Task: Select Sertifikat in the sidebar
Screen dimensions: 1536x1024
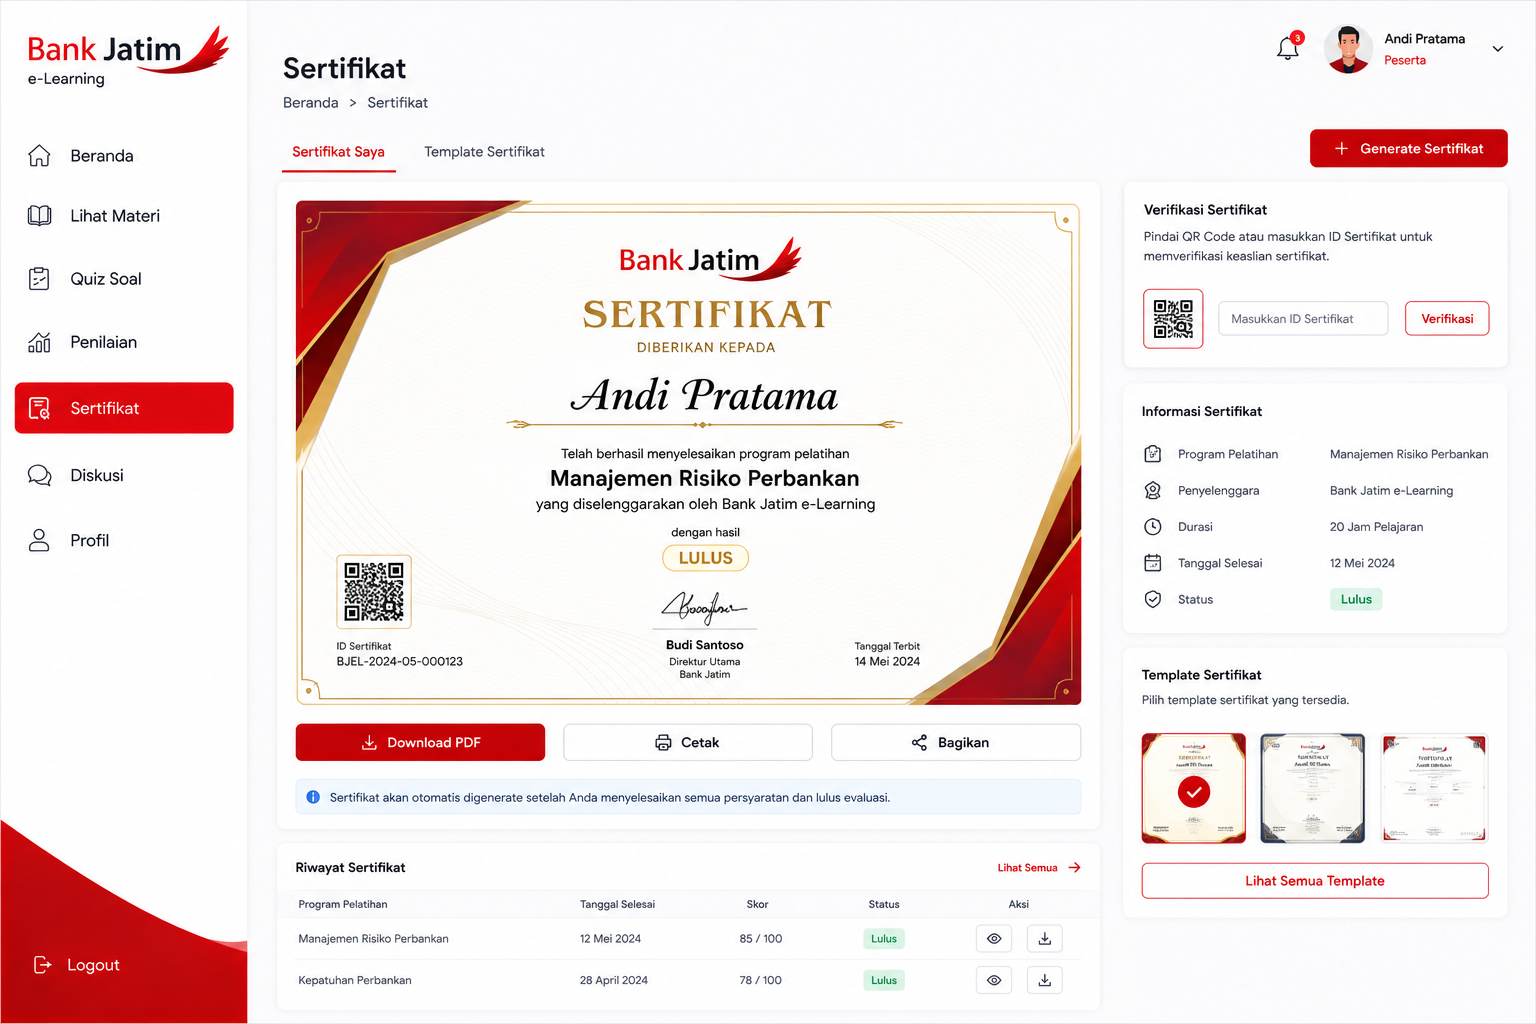Action: (x=124, y=408)
